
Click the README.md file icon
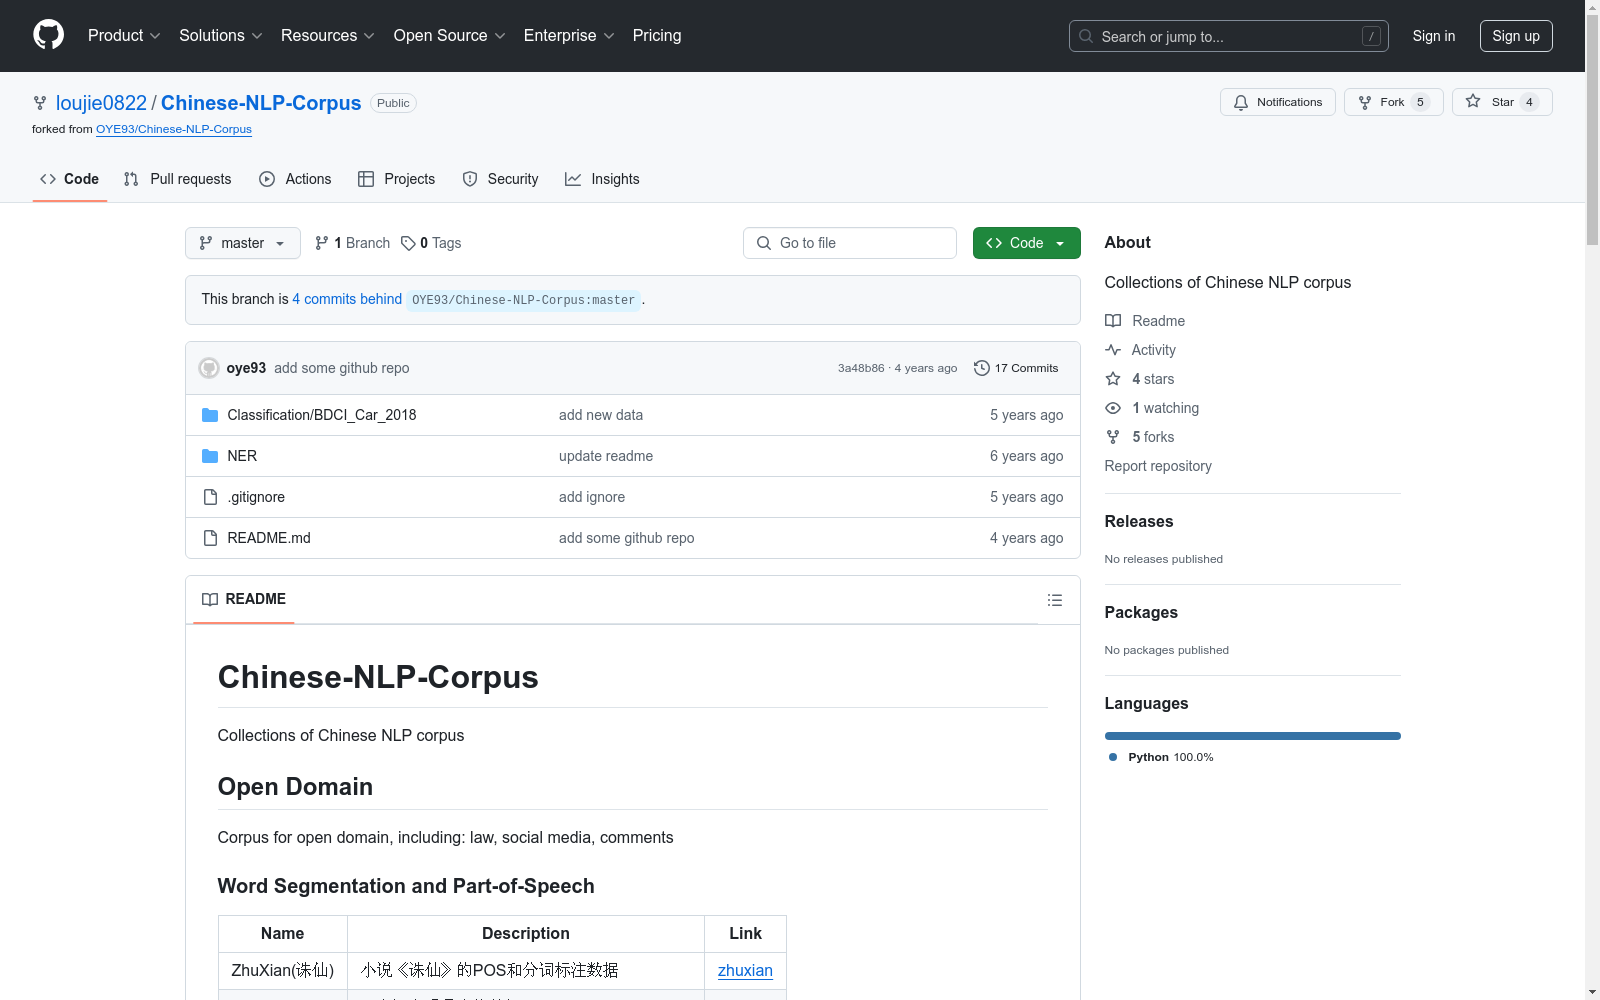click(x=210, y=538)
